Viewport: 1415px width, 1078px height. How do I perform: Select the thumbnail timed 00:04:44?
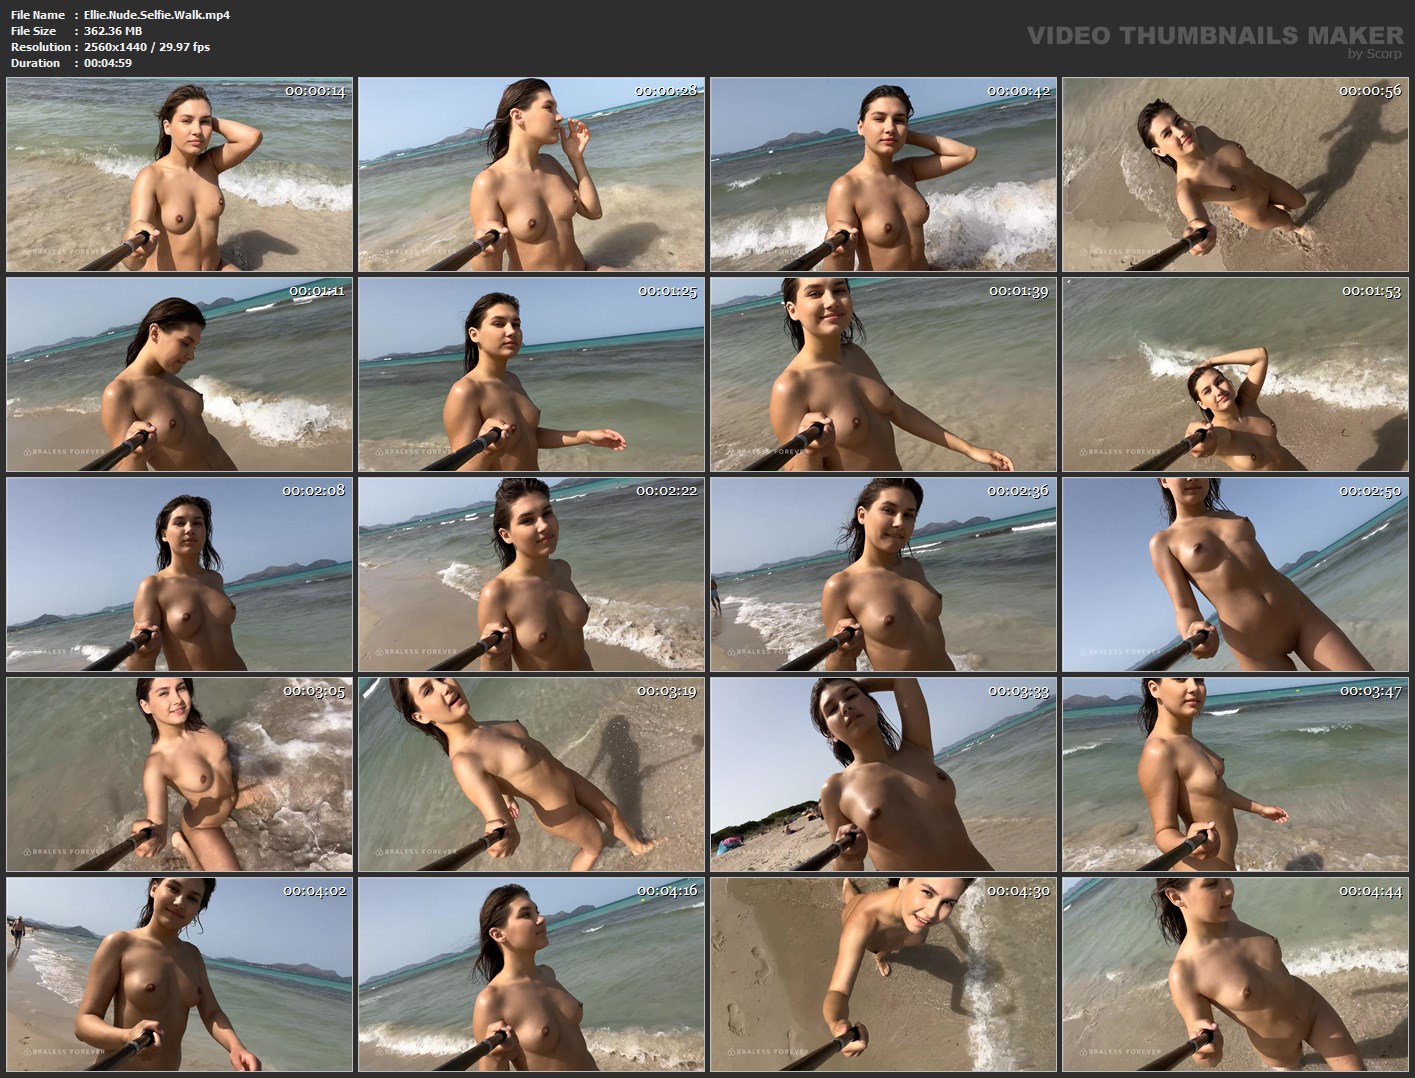pyautogui.click(x=1236, y=974)
